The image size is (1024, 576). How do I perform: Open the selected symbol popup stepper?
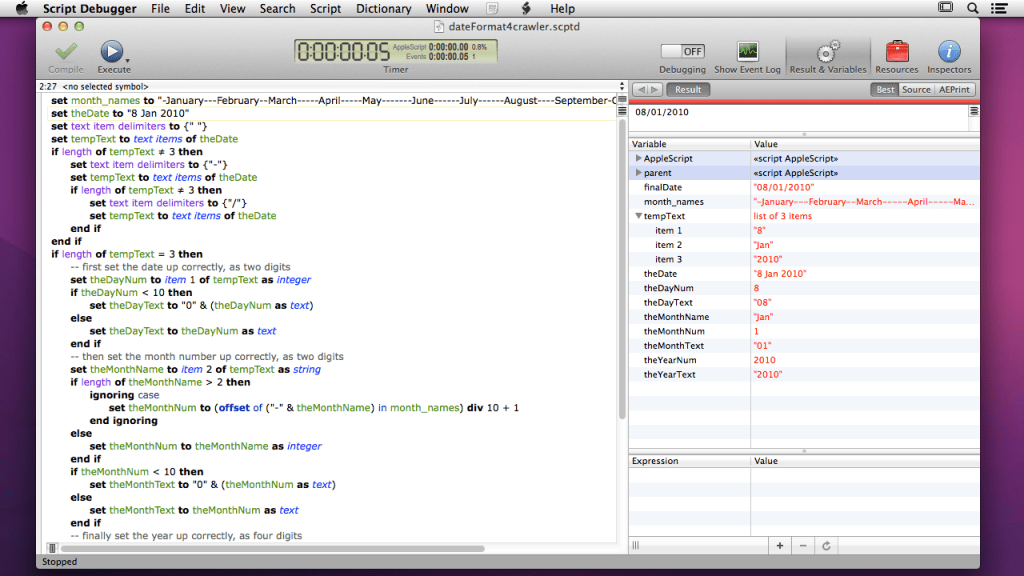[622, 86]
